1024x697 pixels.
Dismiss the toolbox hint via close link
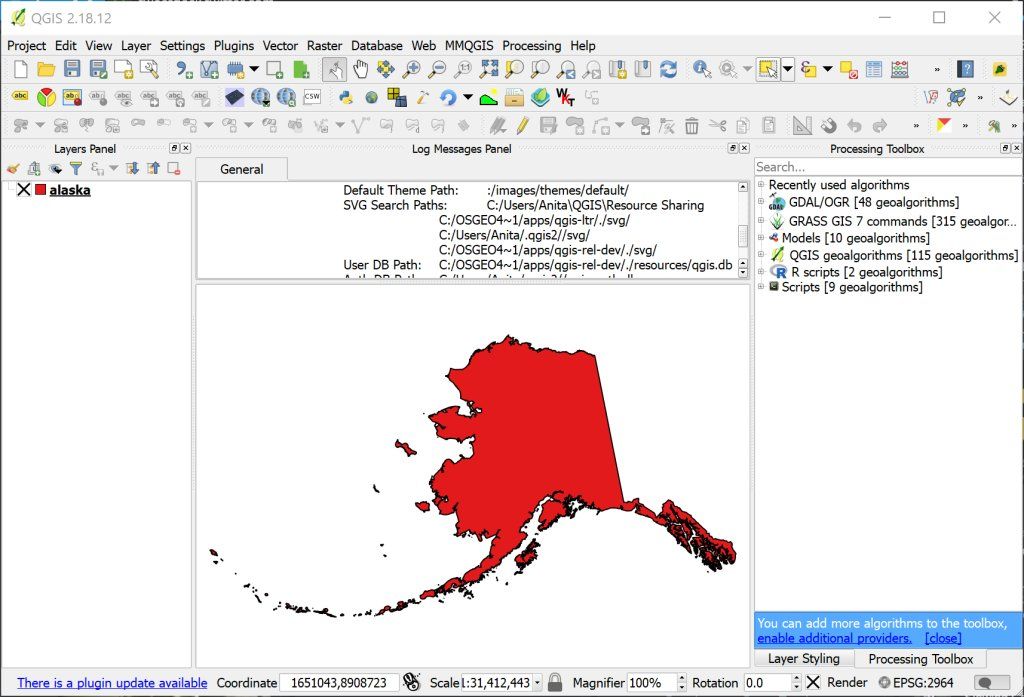tap(943, 638)
